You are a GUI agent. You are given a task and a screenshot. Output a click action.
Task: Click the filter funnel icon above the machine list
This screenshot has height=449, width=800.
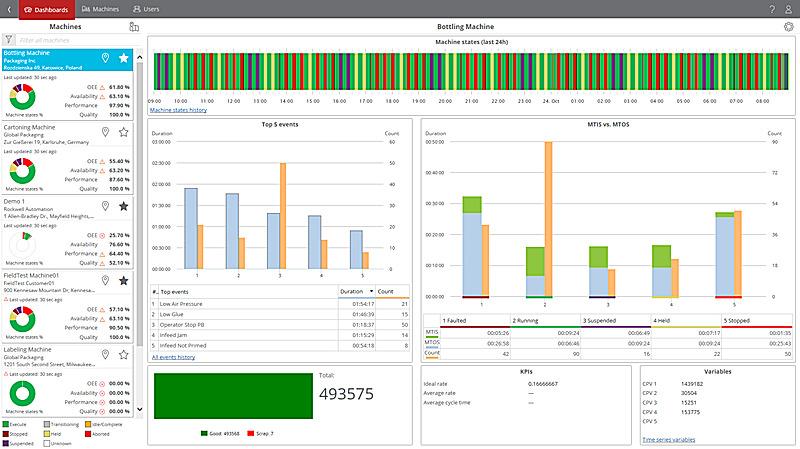tap(8, 40)
